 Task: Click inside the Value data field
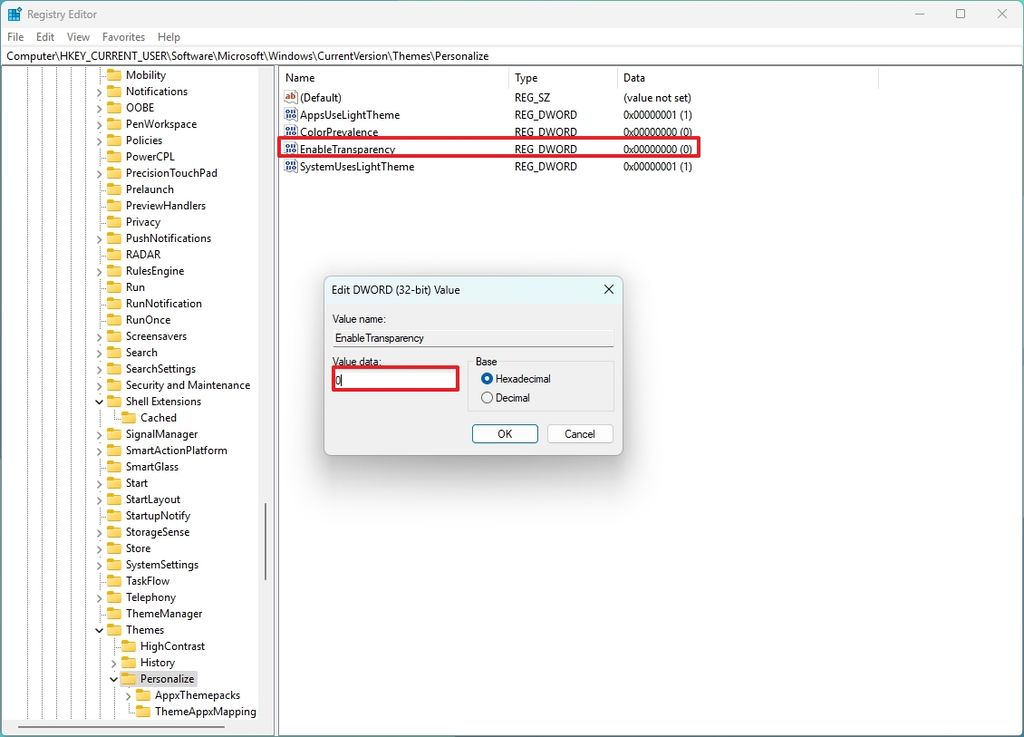tap(395, 379)
